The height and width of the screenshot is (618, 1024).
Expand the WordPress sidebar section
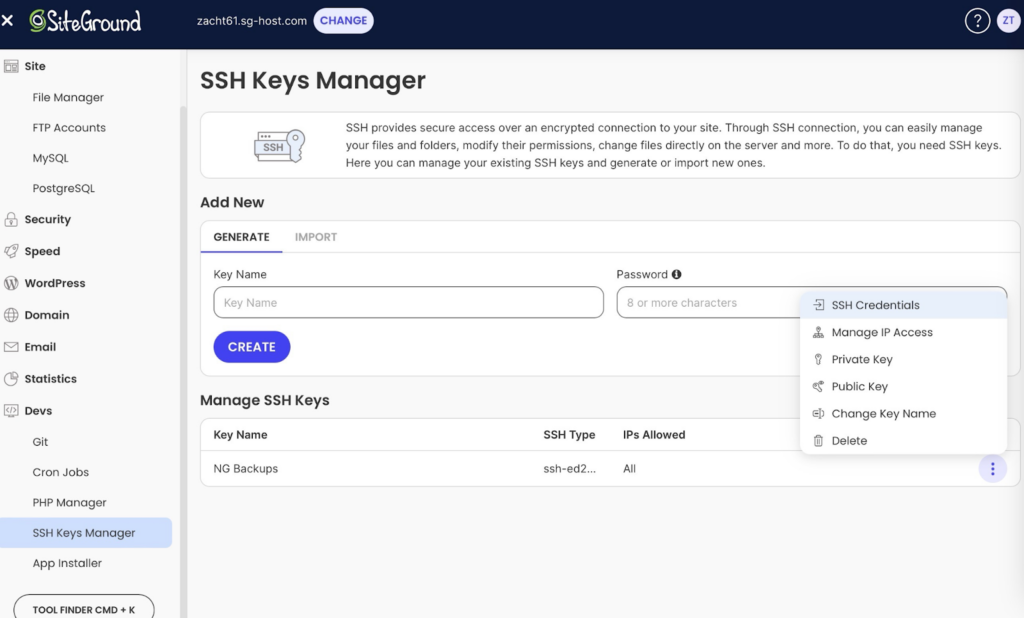(54, 283)
